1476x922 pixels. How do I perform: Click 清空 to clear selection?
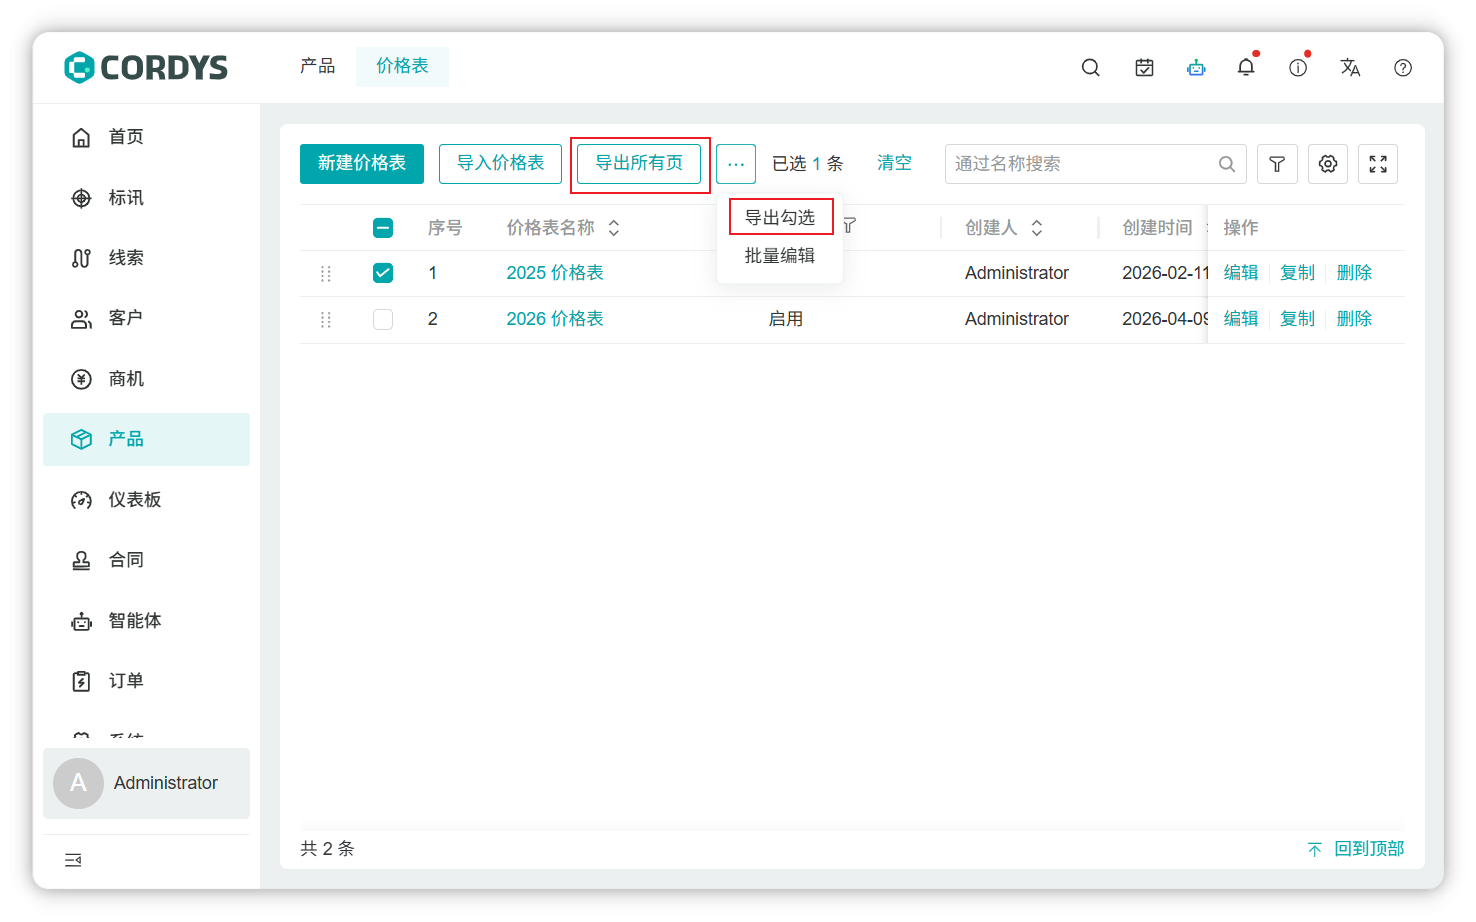894,163
